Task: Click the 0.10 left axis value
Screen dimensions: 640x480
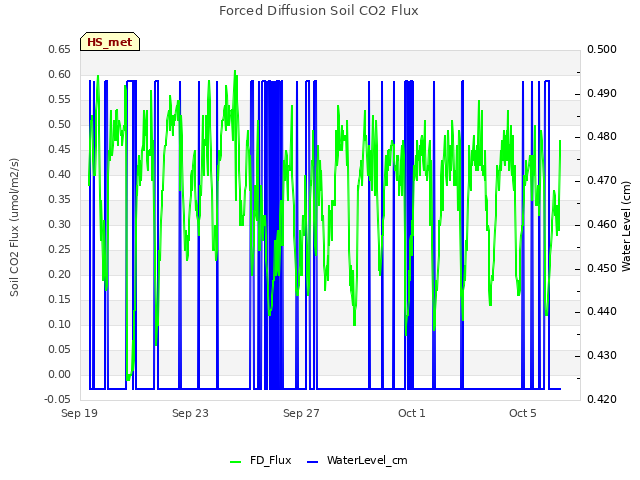Action: pyautogui.click(x=60, y=324)
